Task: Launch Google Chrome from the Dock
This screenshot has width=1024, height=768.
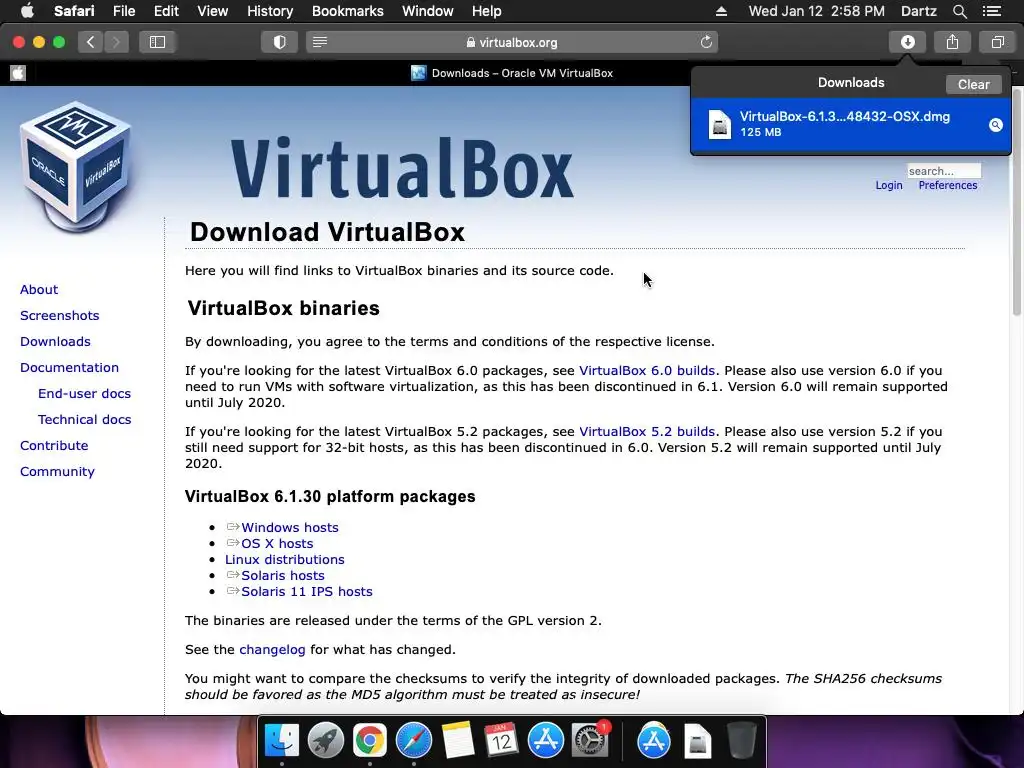Action: [x=370, y=741]
